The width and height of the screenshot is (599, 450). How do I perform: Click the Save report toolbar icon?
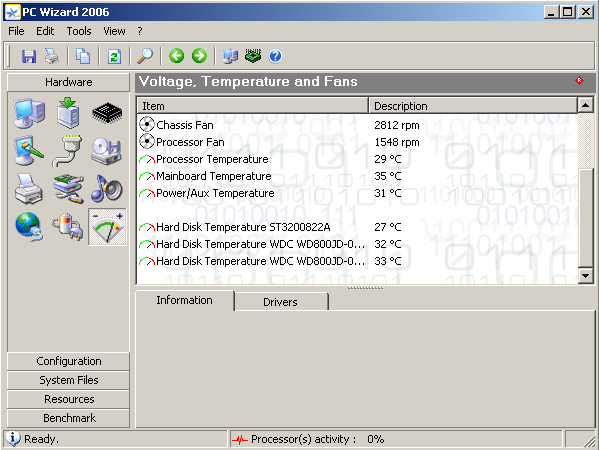(29, 56)
